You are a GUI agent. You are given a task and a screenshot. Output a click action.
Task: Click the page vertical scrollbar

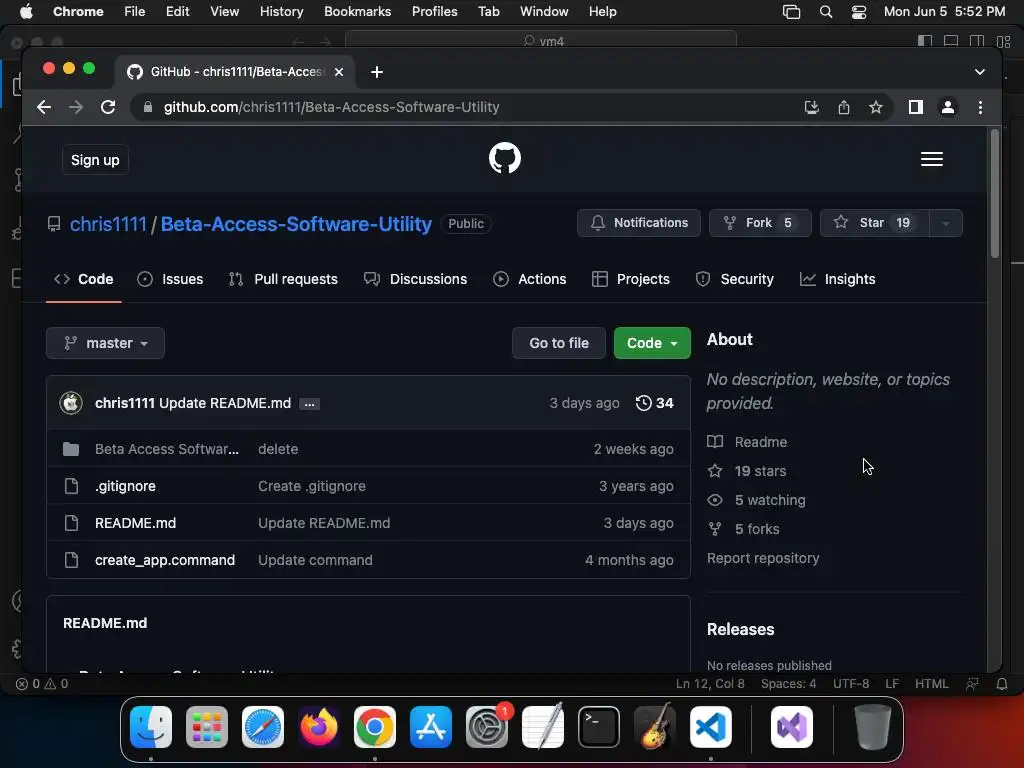coord(994,194)
